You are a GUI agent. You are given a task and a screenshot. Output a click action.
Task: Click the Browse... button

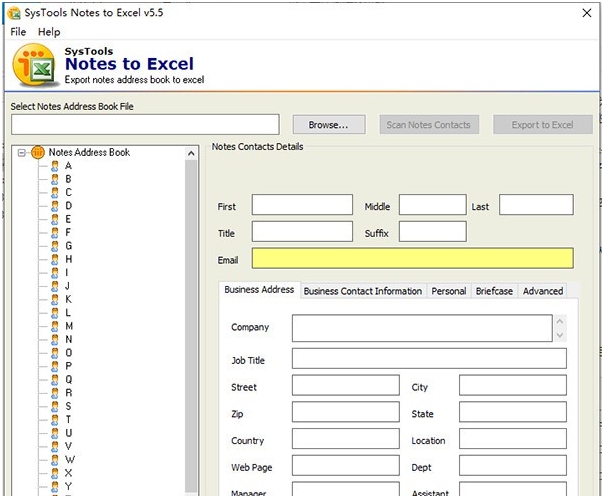click(329, 125)
